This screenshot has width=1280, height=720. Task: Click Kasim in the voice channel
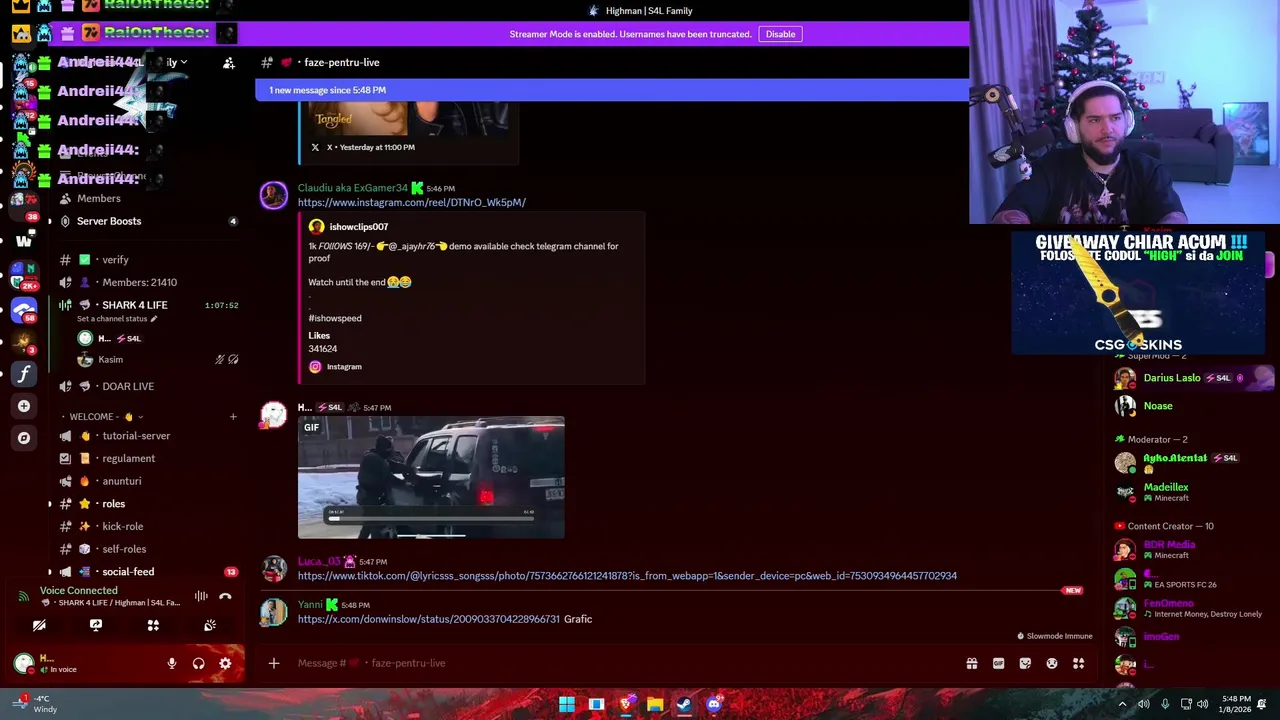coord(110,360)
